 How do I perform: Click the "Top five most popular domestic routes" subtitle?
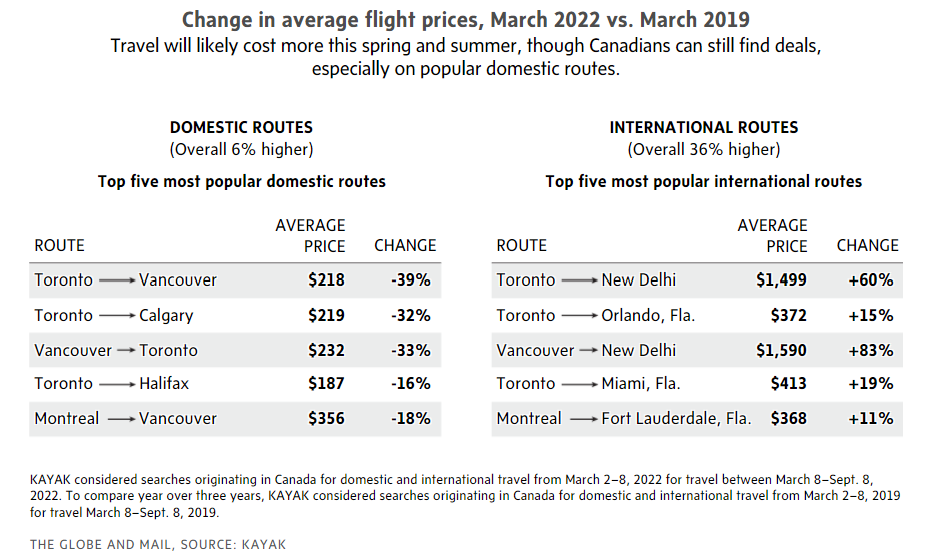(x=241, y=182)
